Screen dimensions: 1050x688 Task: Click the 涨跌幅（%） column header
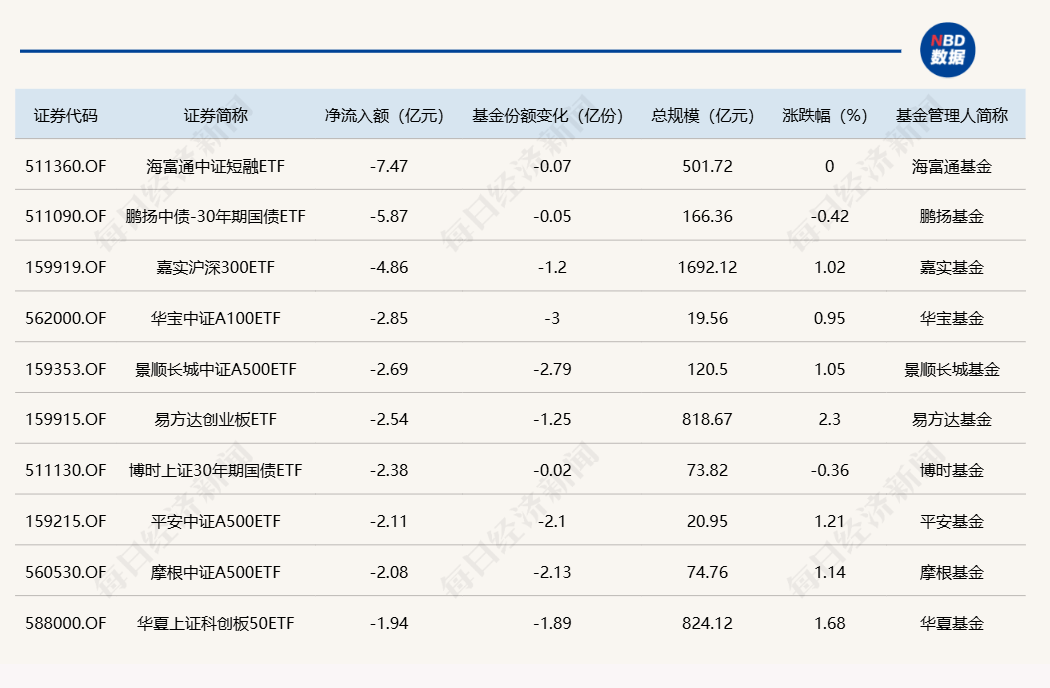pos(825,116)
